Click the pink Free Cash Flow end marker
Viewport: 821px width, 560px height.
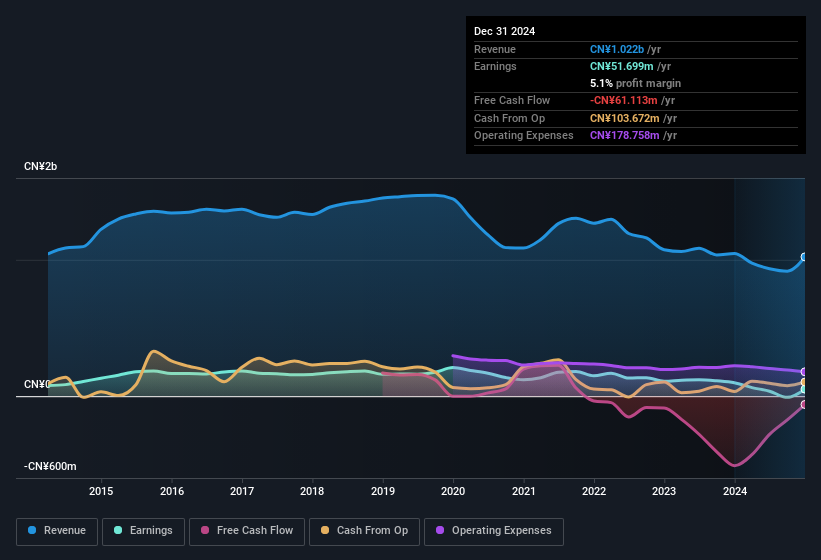(804, 405)
